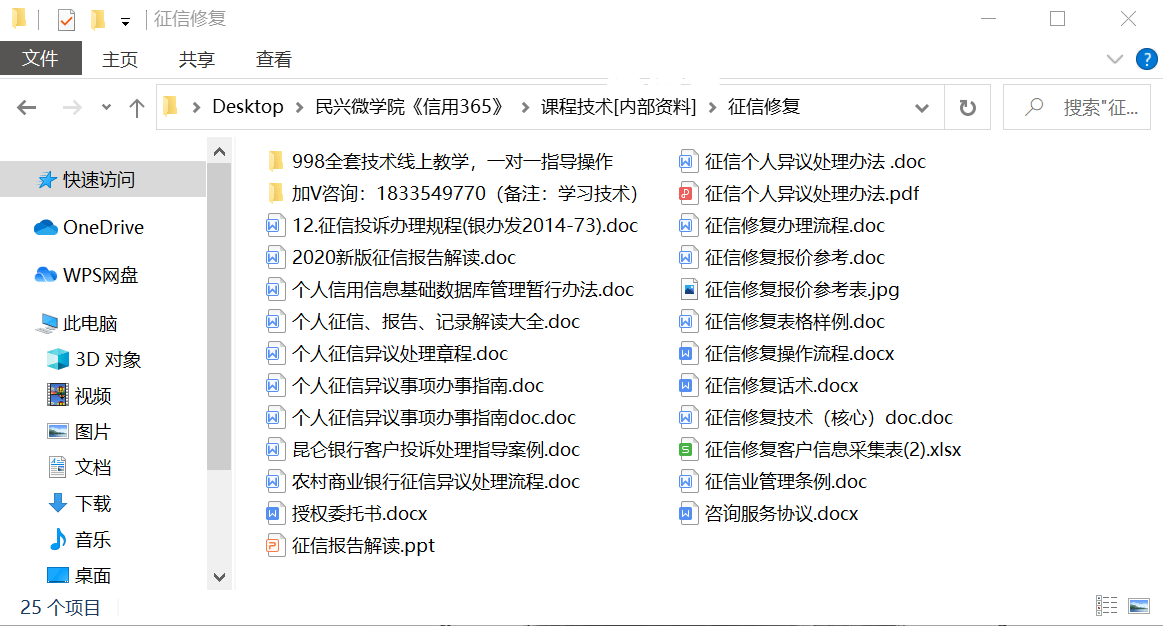This screenshot has height=626, width=1163.
Task: Select 个人征信异议事项办事指南.doc file
Action: click(405, 385)
